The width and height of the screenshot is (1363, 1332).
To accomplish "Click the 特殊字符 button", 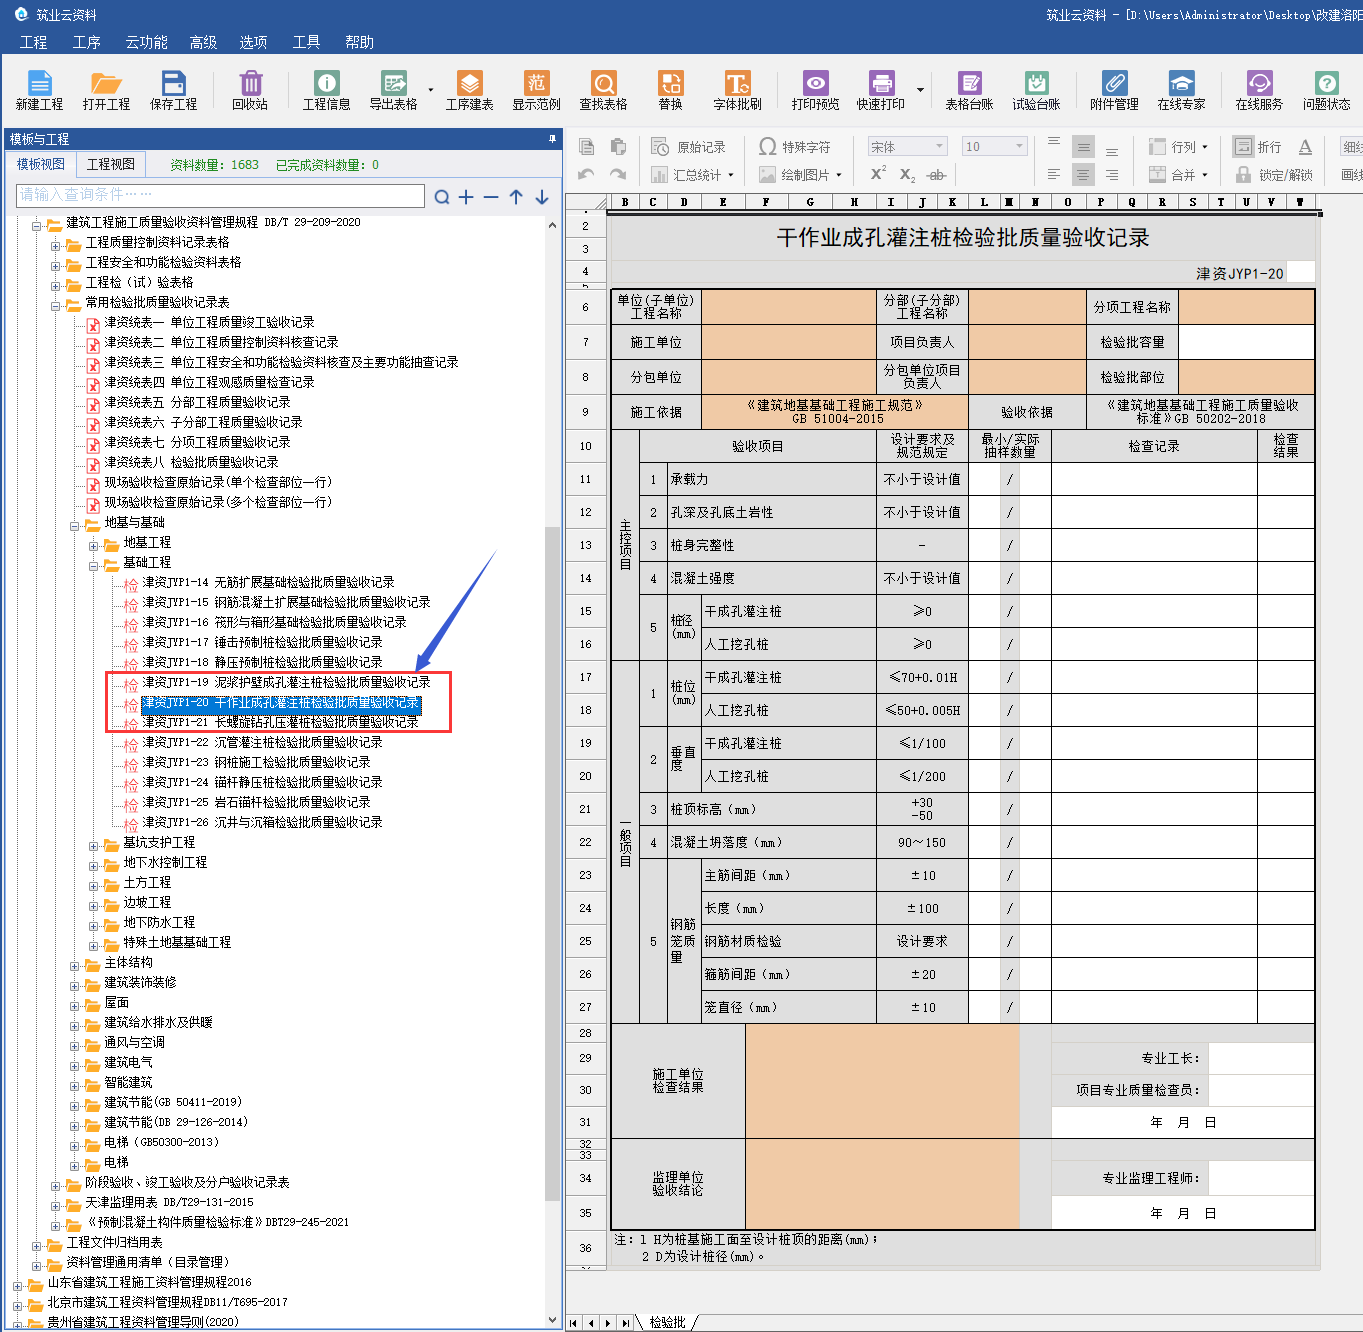I will pos(795,147).
